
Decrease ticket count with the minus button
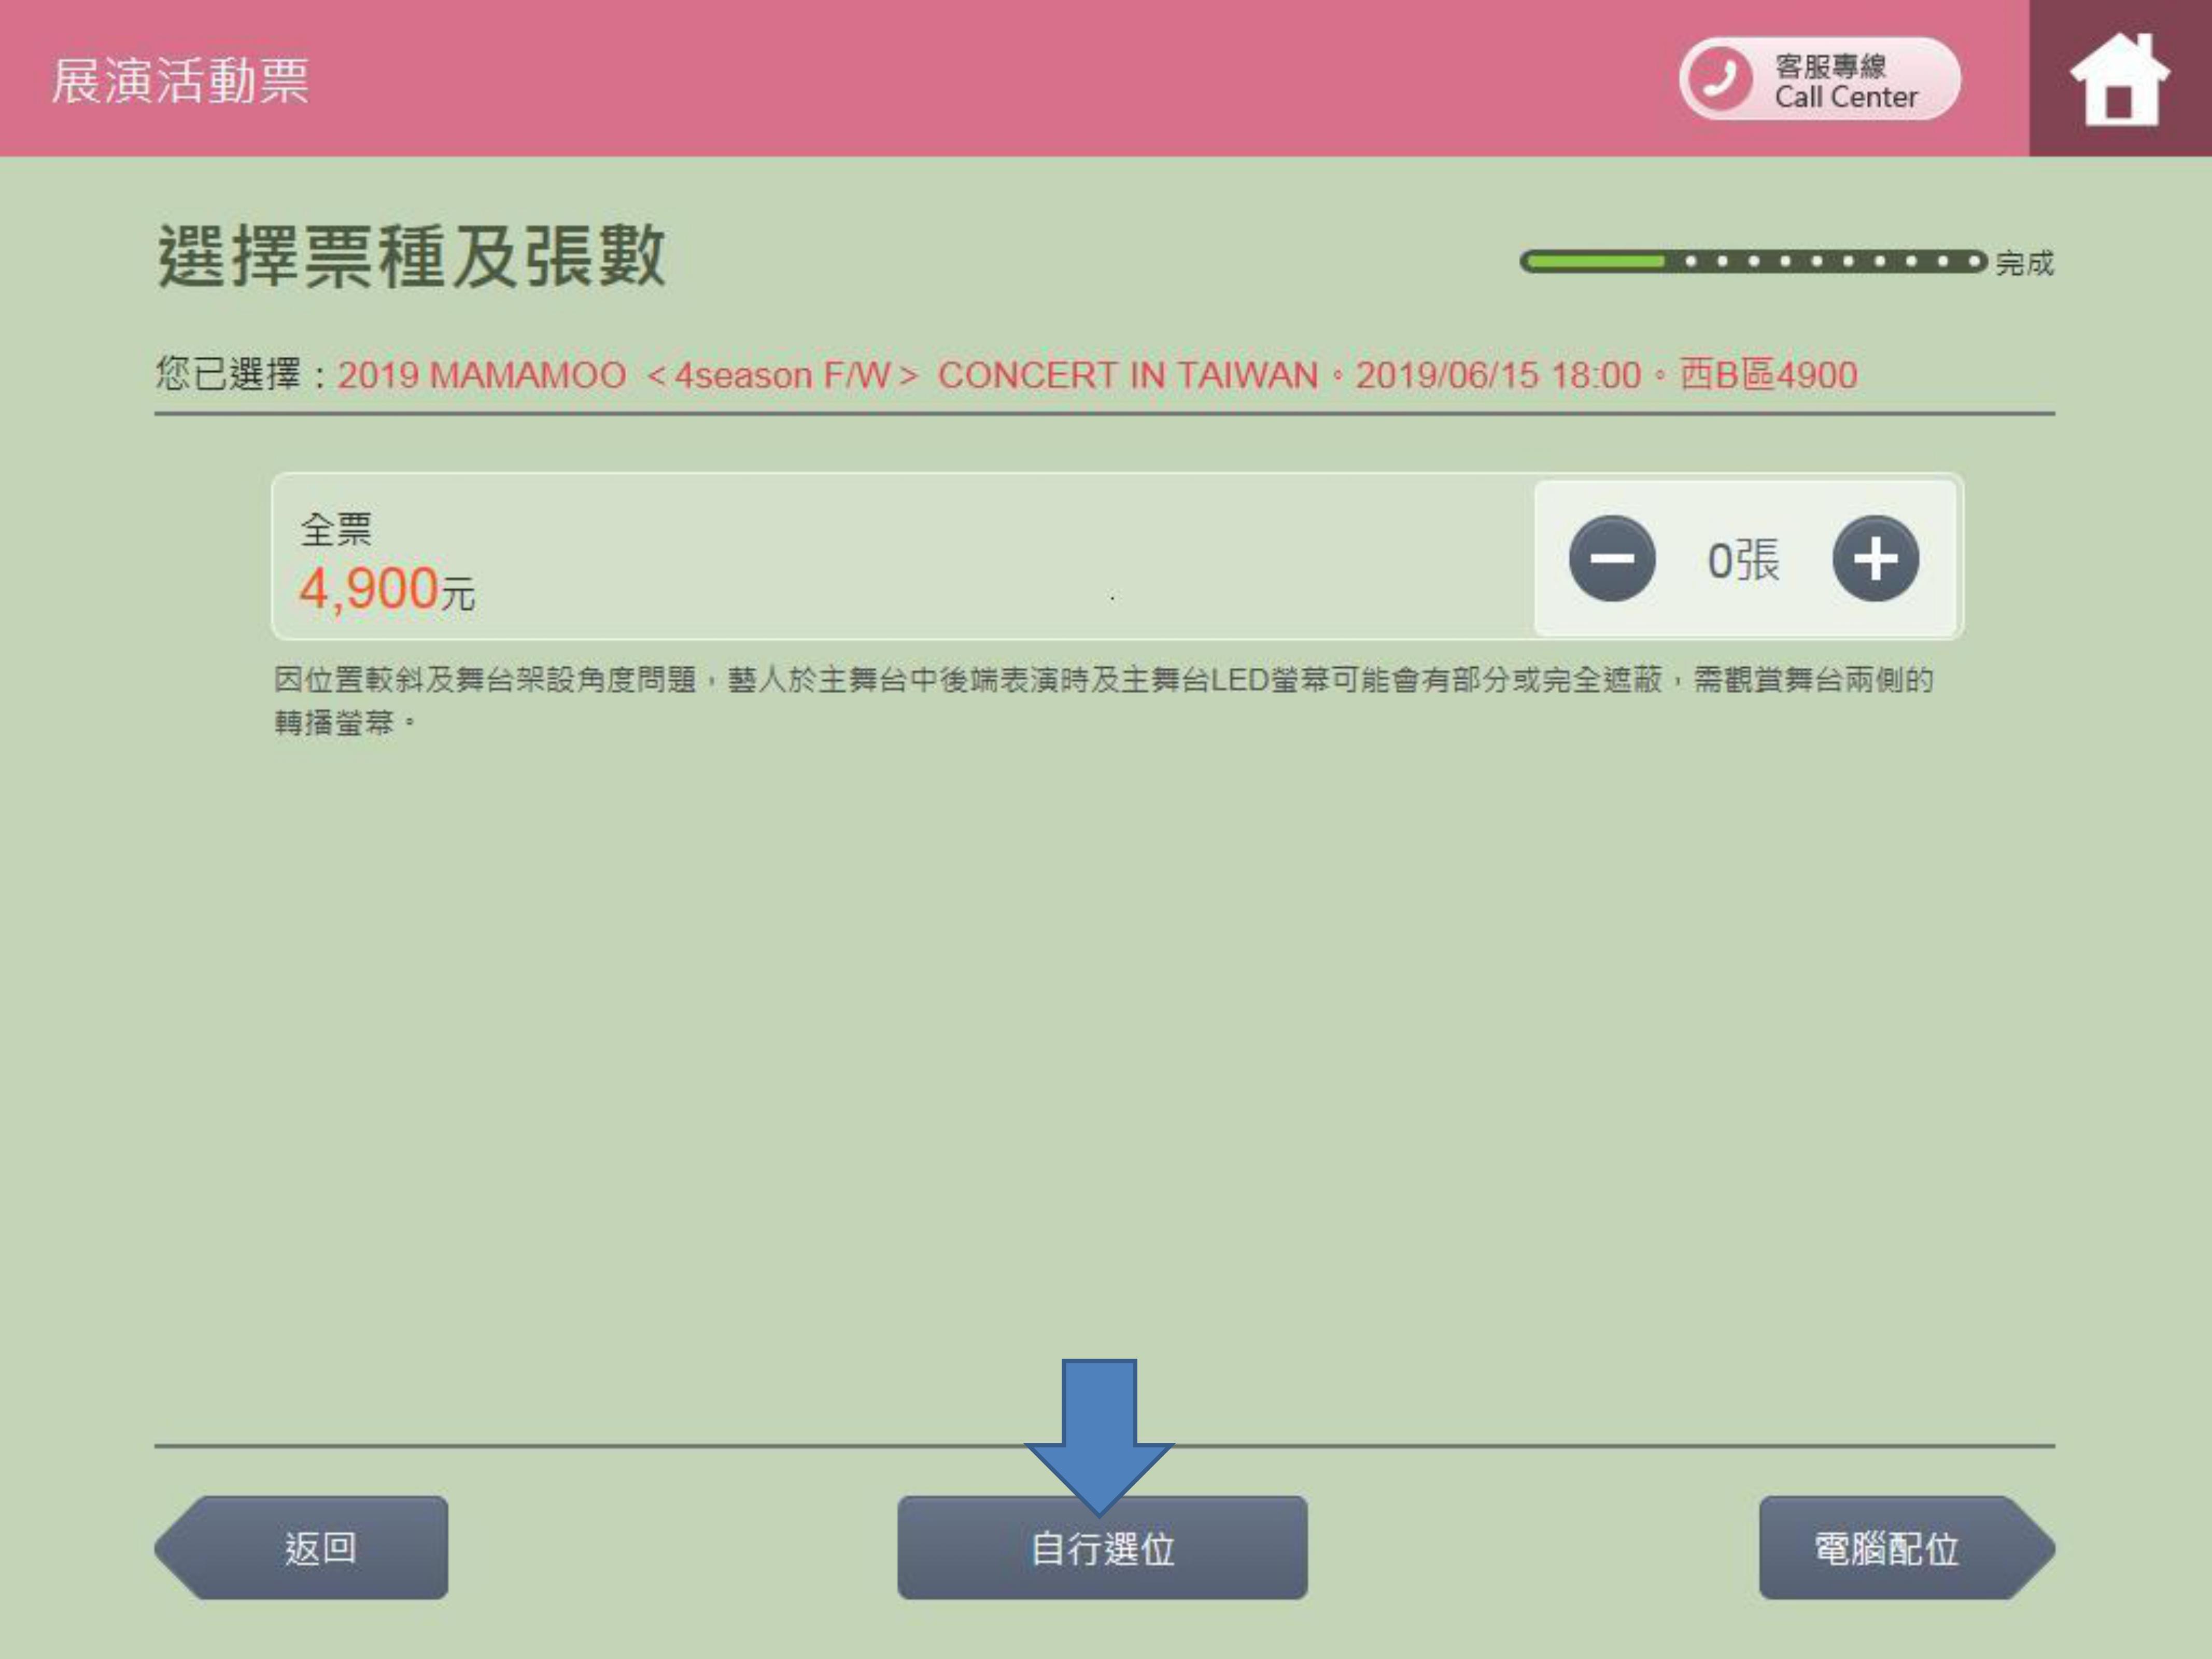coord(1612,559)
